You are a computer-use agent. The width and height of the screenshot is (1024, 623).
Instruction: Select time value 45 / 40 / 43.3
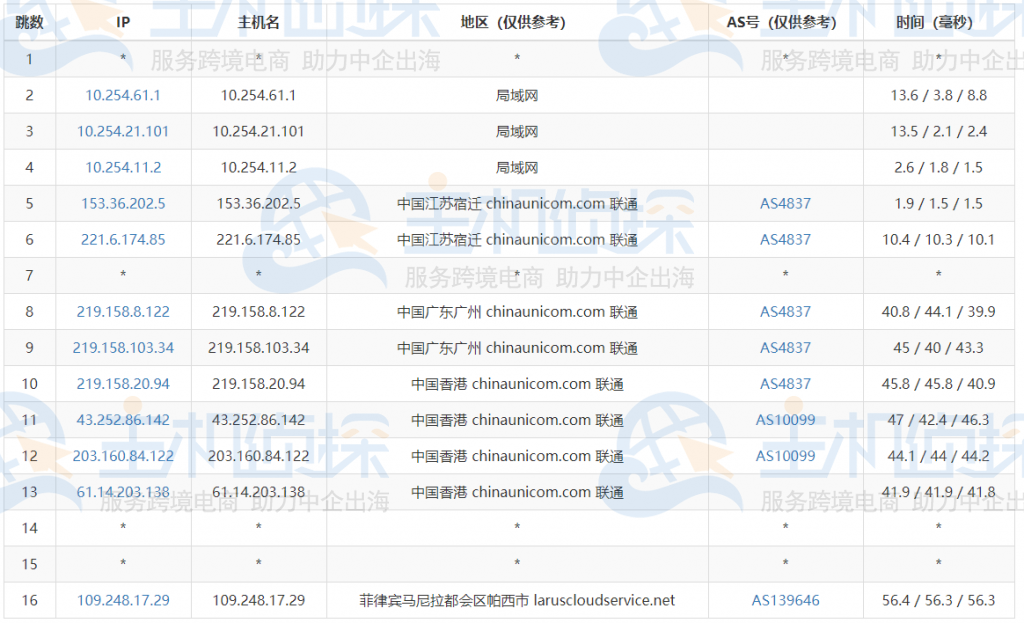[x=938, y=348]
